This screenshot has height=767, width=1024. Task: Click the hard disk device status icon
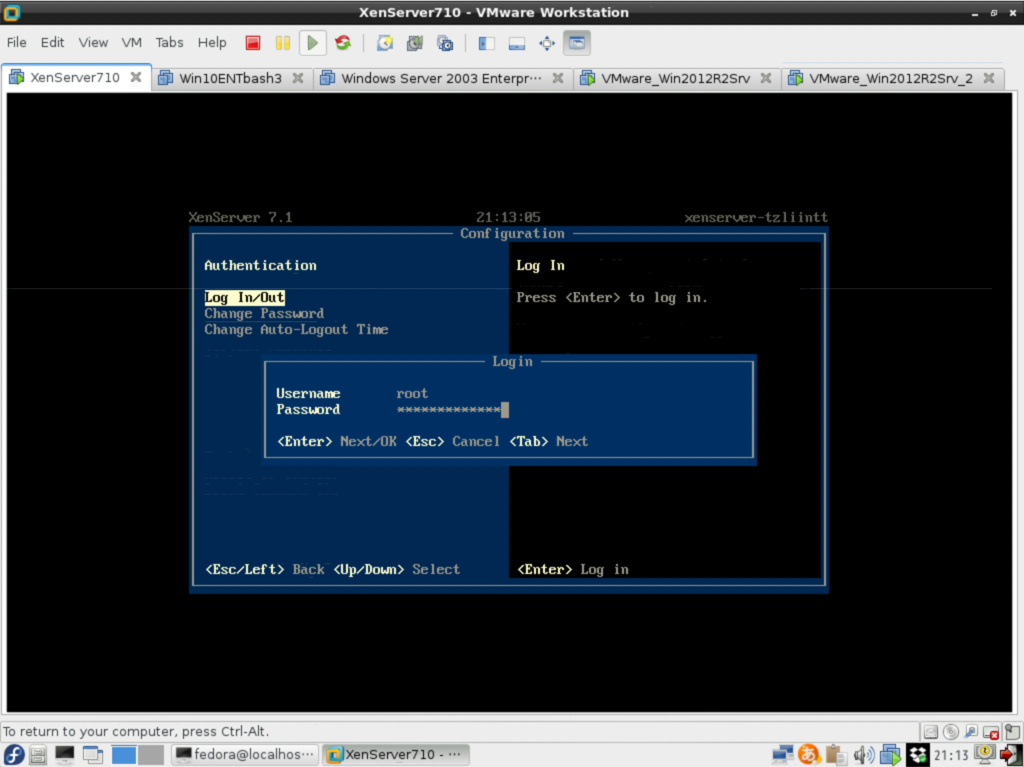(931, 732)
